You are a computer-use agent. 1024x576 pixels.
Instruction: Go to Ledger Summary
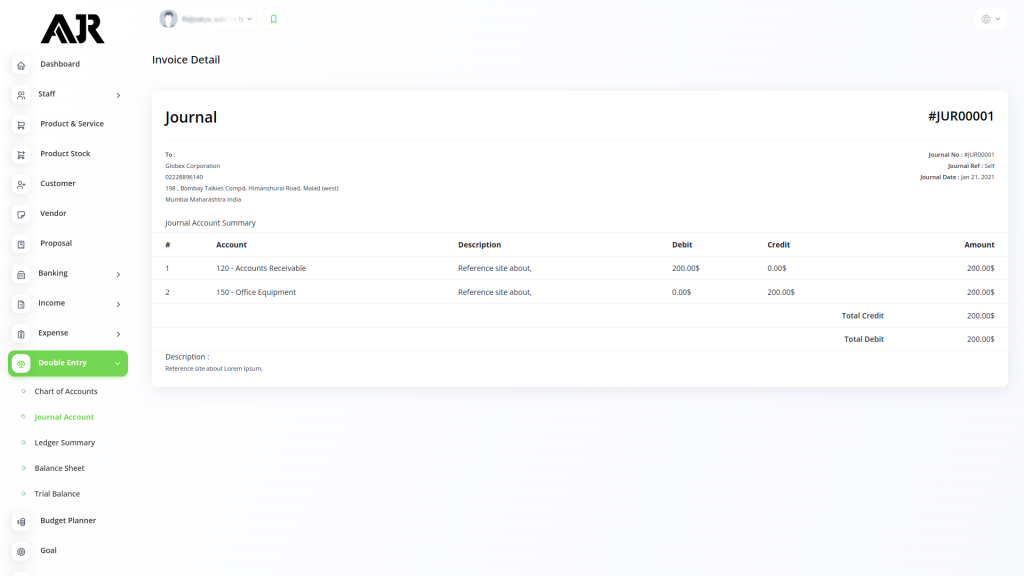click(64, 442)
